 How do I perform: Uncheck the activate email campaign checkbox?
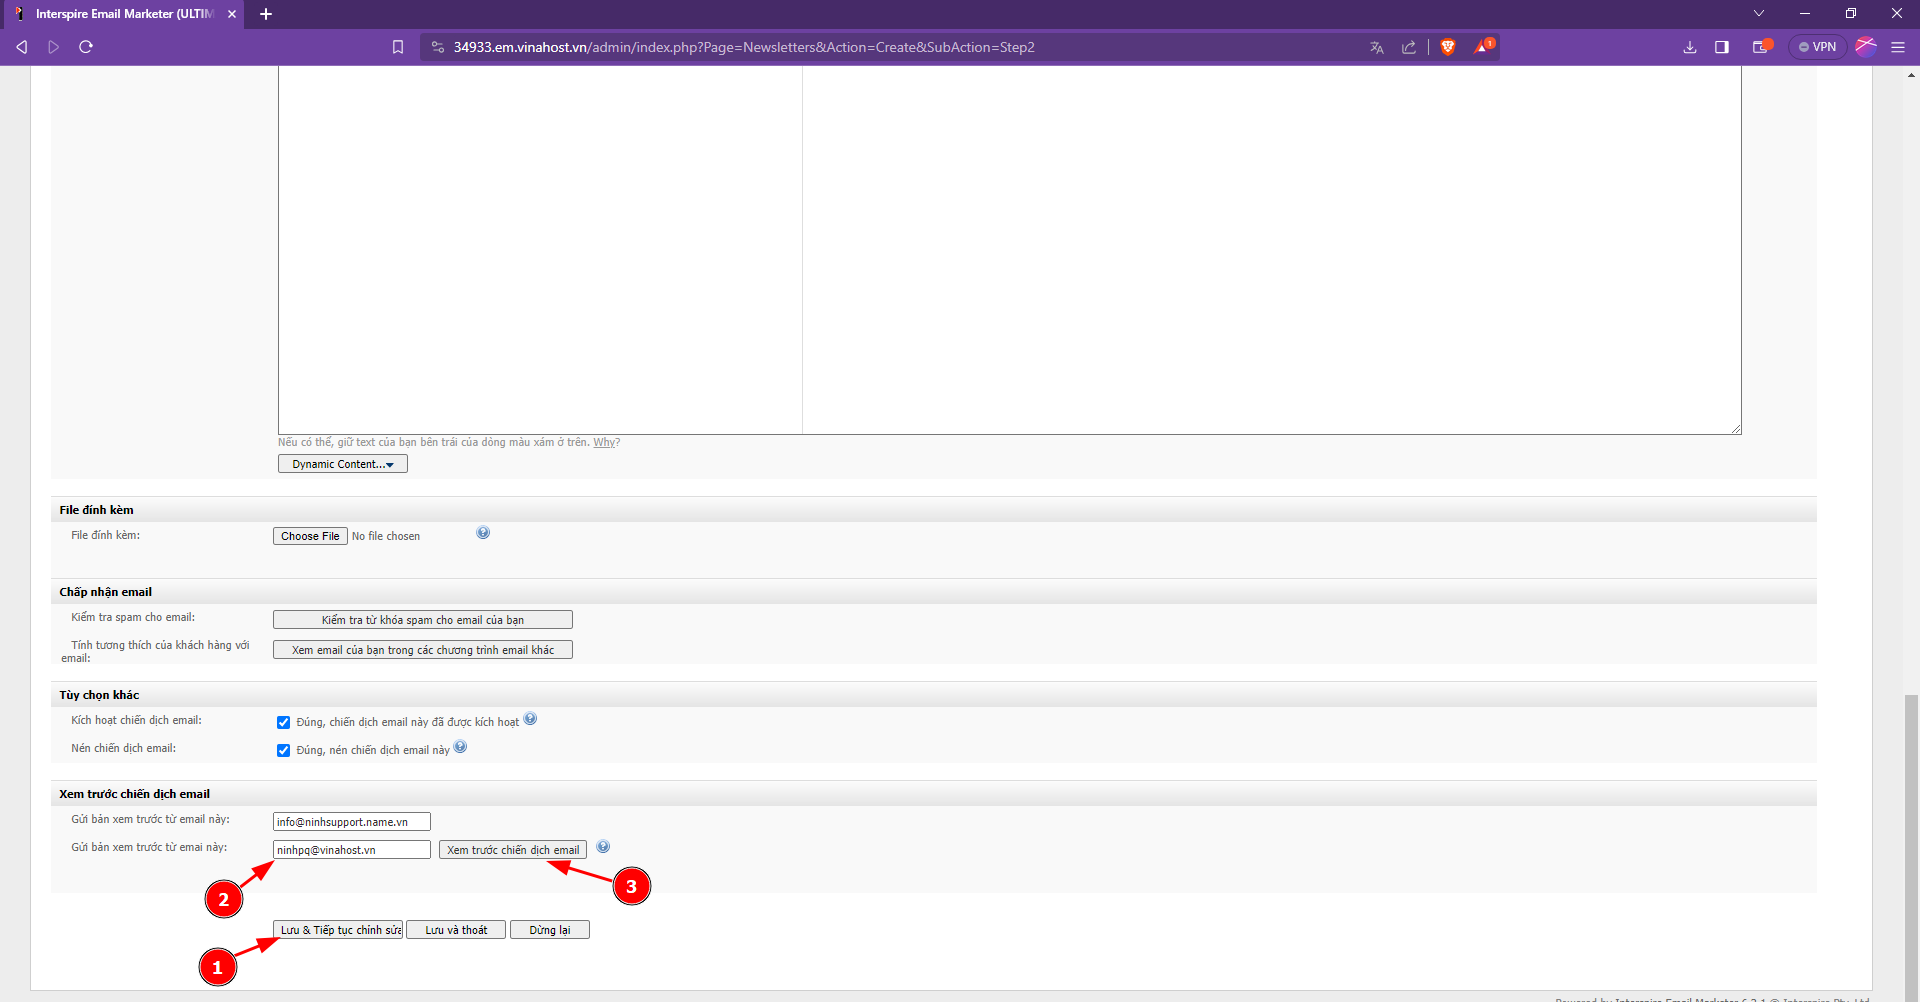tap(283, 722)
